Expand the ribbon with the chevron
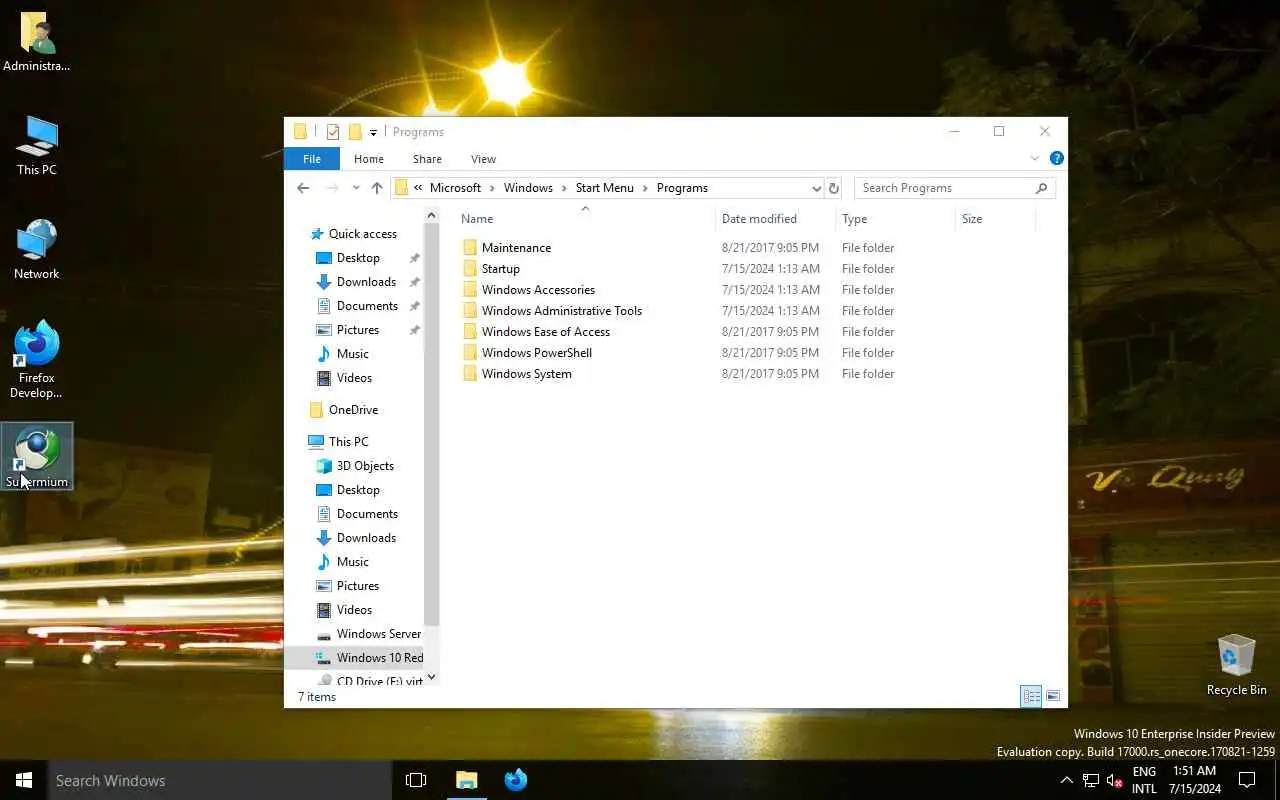The width and height of the screenshot is (1280, 800). (x=1035, y=158)
